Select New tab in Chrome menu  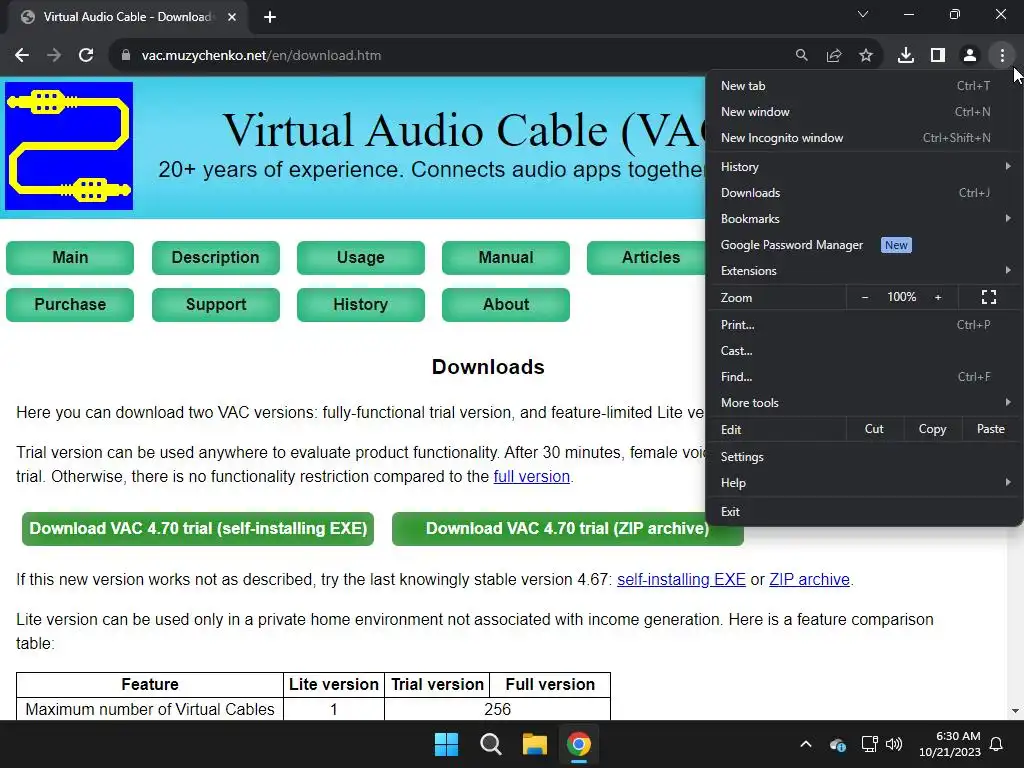point(864,86)
